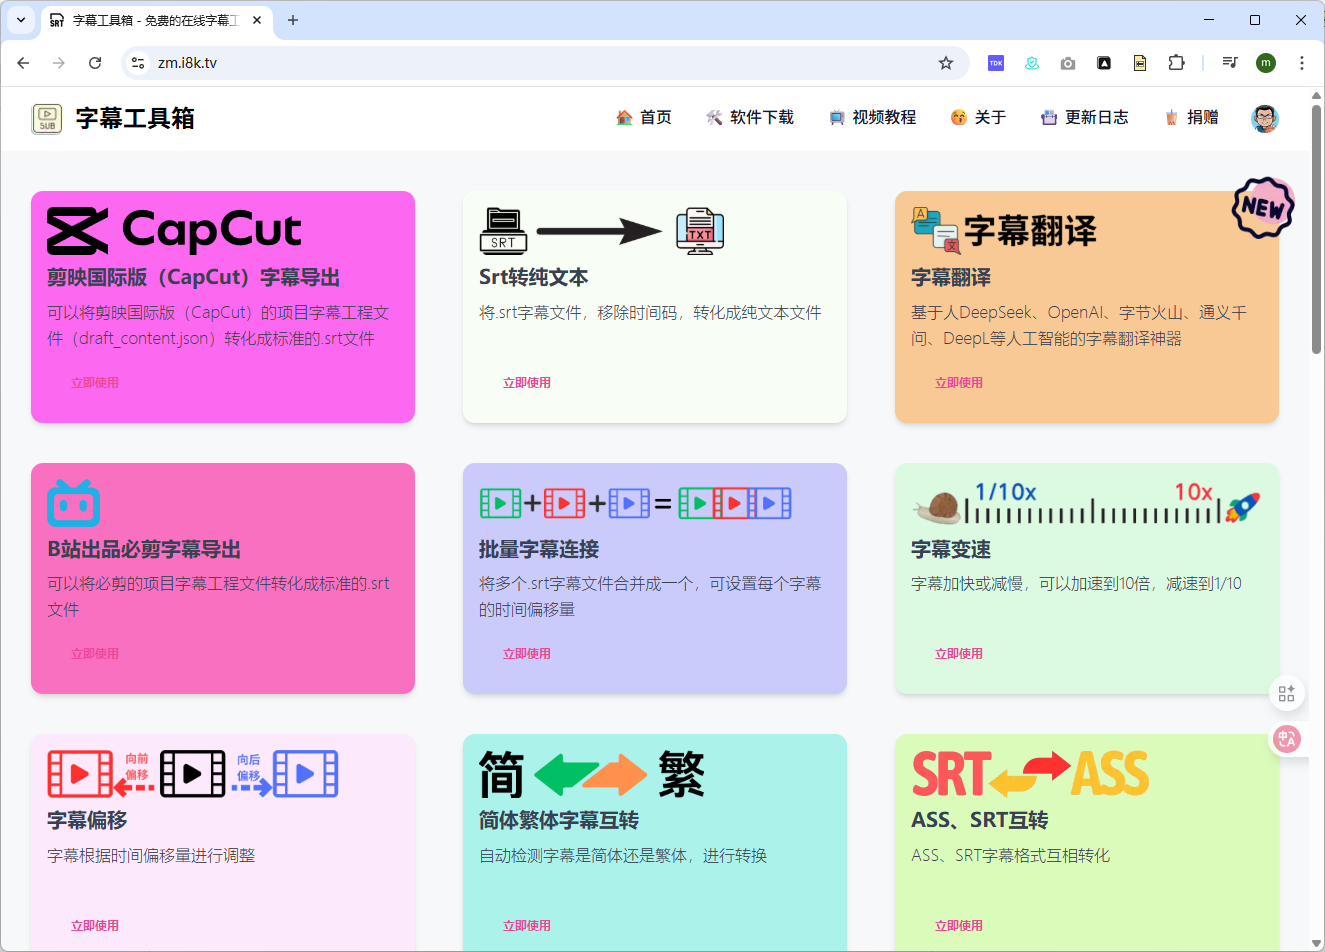Select the 字幕工具箱 browser tab
Screen dimensions: 1325x952
coord(156,20)
